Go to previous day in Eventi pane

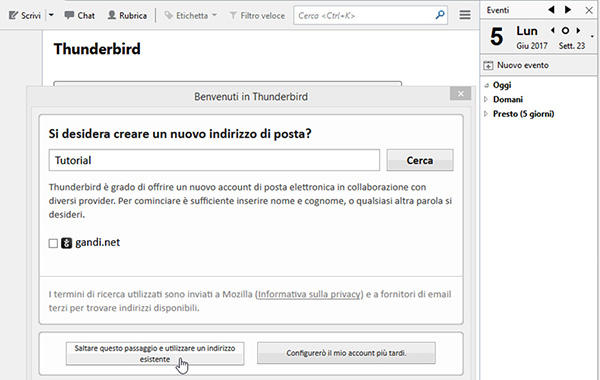[x=551, y=10]
